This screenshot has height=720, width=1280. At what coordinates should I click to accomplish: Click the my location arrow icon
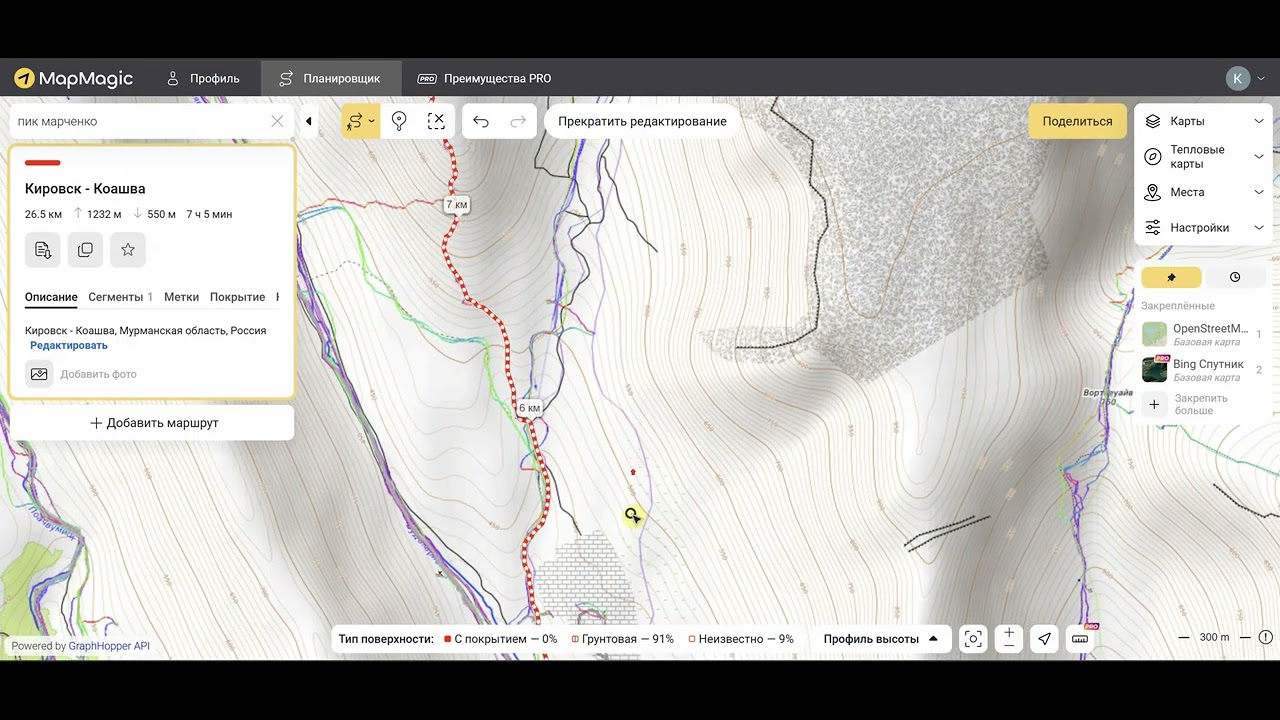[1044, 639]
